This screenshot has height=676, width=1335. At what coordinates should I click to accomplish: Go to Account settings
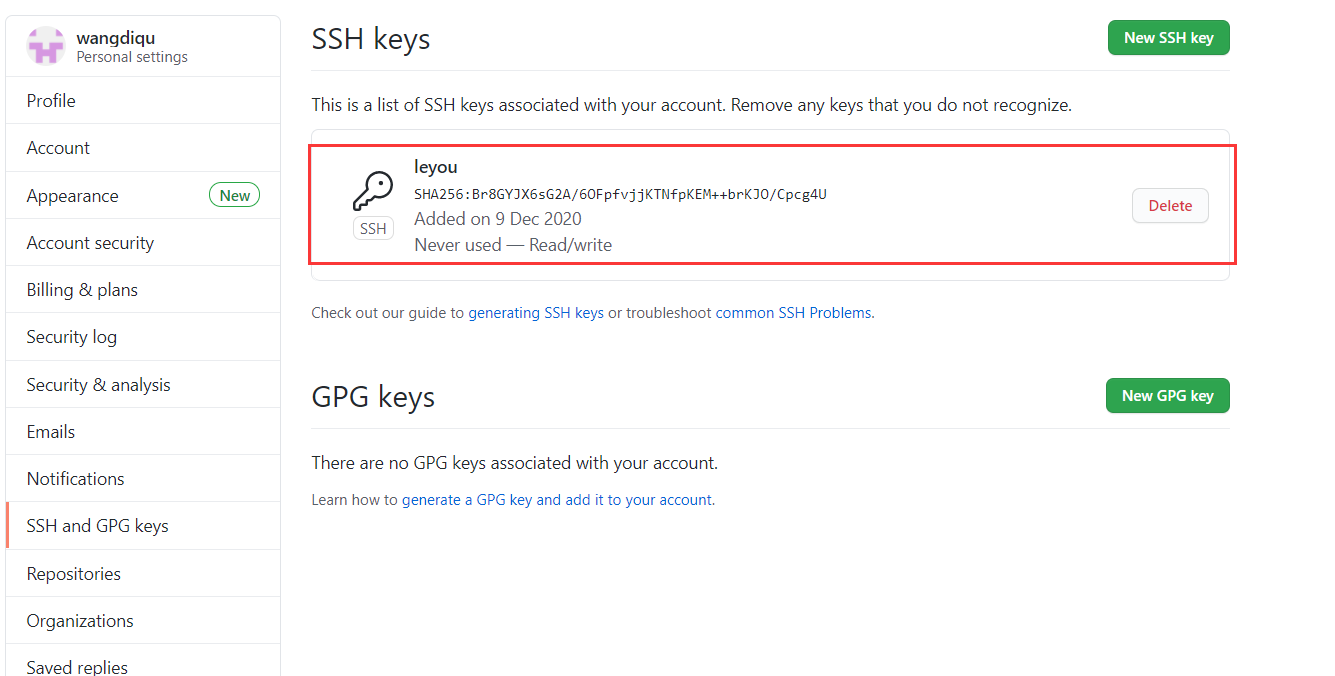(x=58, y=148)
